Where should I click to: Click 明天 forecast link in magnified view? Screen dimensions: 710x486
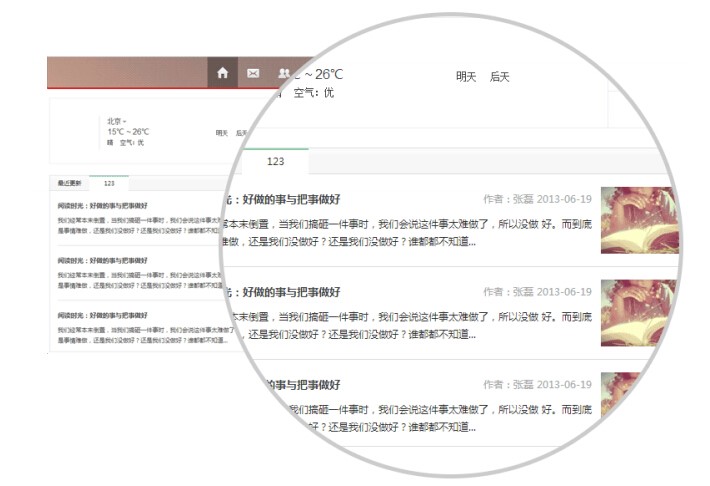pos(466,77)
